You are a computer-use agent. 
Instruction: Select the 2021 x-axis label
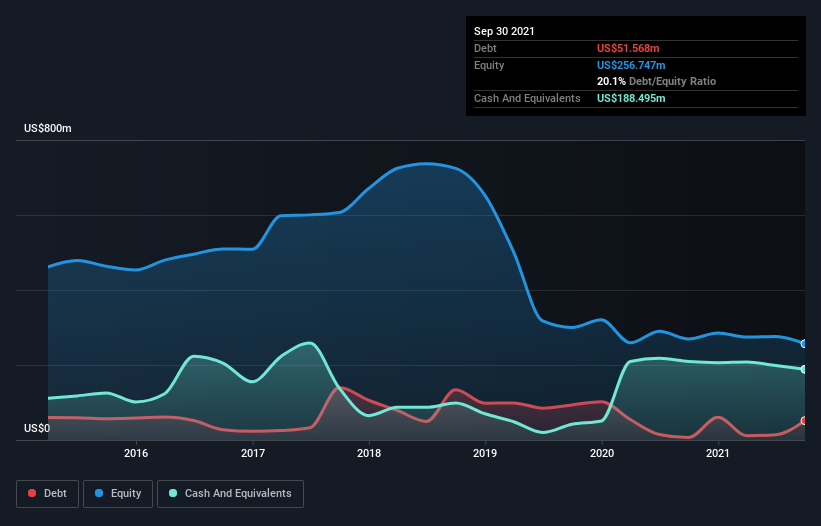click(718, 453)
